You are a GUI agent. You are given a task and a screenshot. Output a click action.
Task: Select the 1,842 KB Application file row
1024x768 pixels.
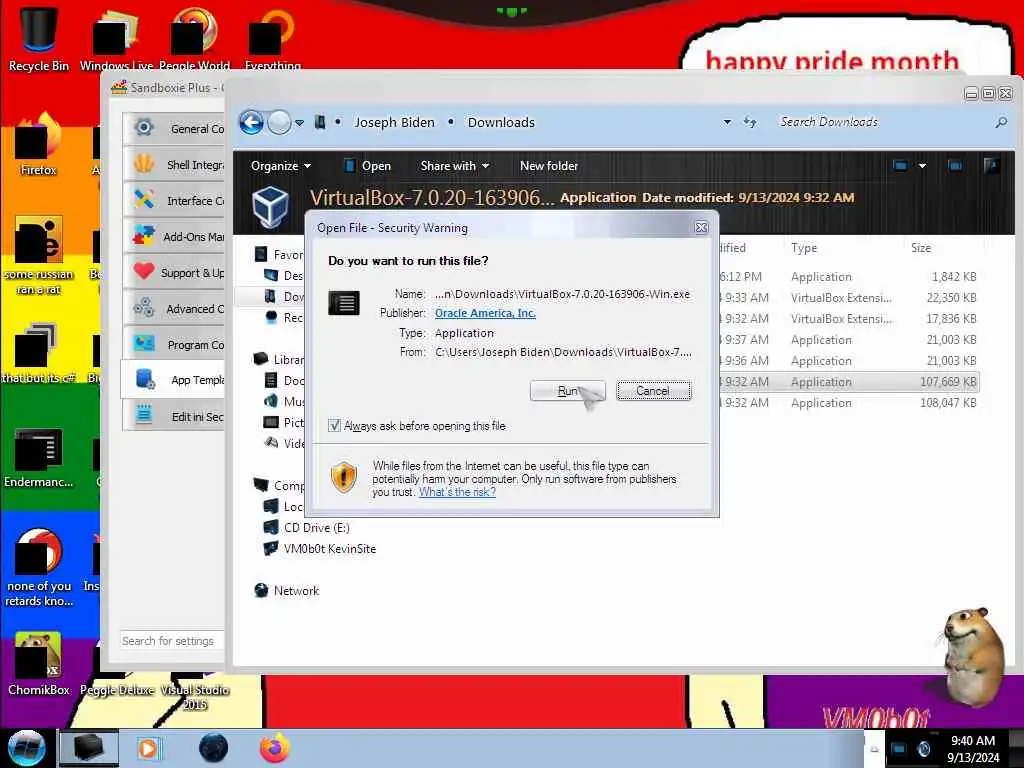tap(849, 277)
